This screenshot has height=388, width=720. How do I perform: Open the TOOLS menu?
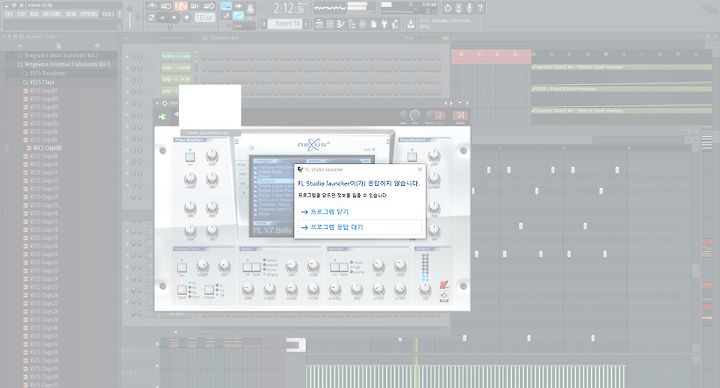[x=108, y=14]
